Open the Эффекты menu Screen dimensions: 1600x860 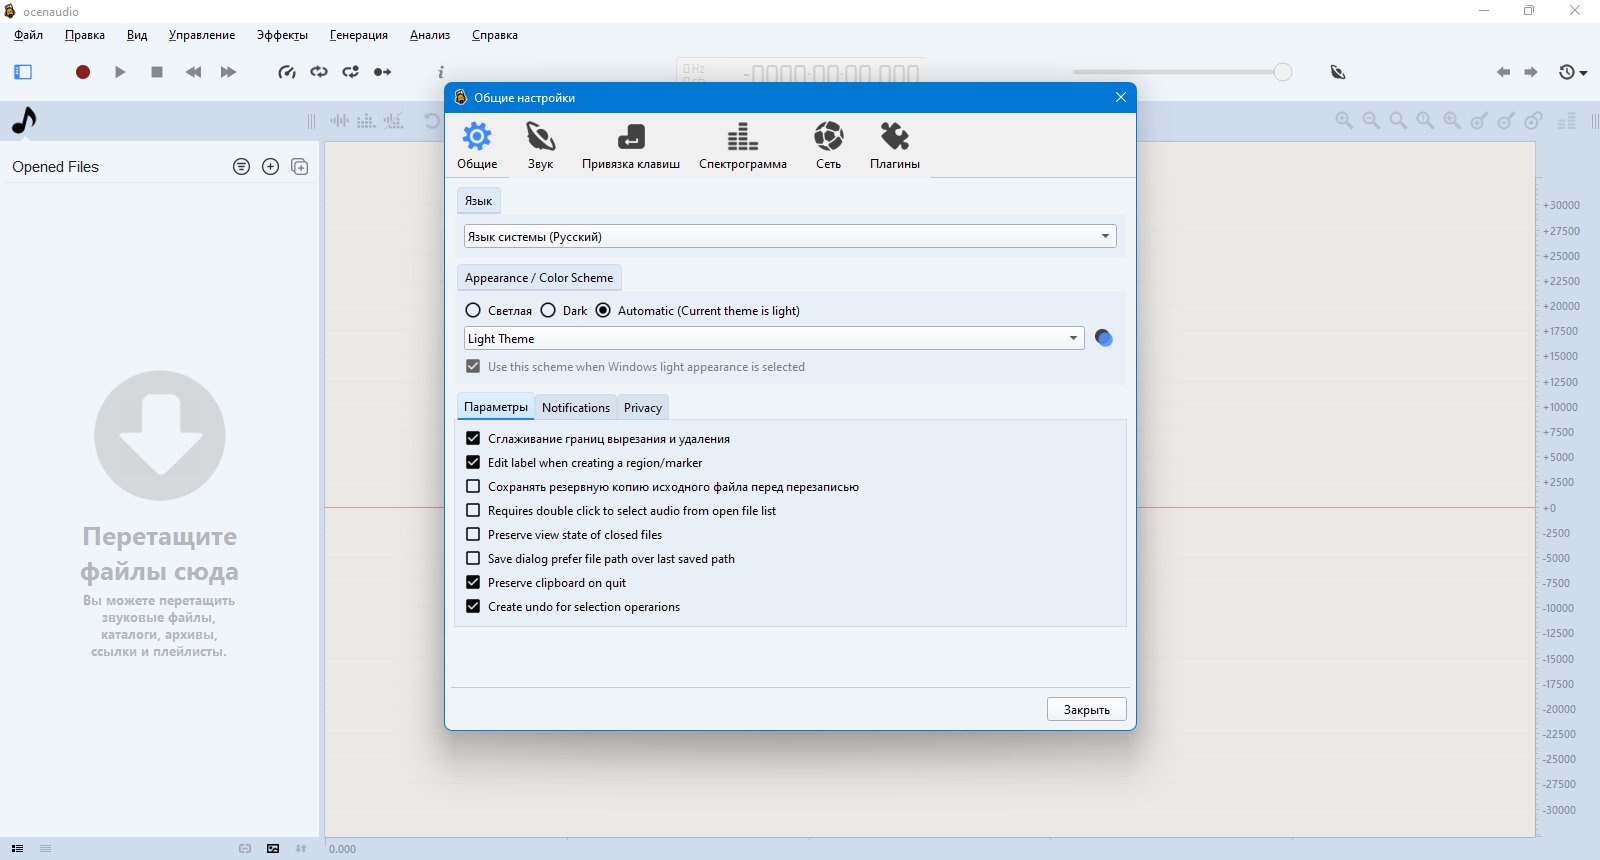(282, 35)
